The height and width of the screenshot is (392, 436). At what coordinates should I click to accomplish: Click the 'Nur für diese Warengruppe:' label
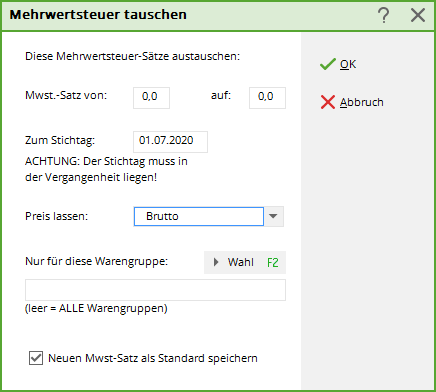(x=97, y=261)
